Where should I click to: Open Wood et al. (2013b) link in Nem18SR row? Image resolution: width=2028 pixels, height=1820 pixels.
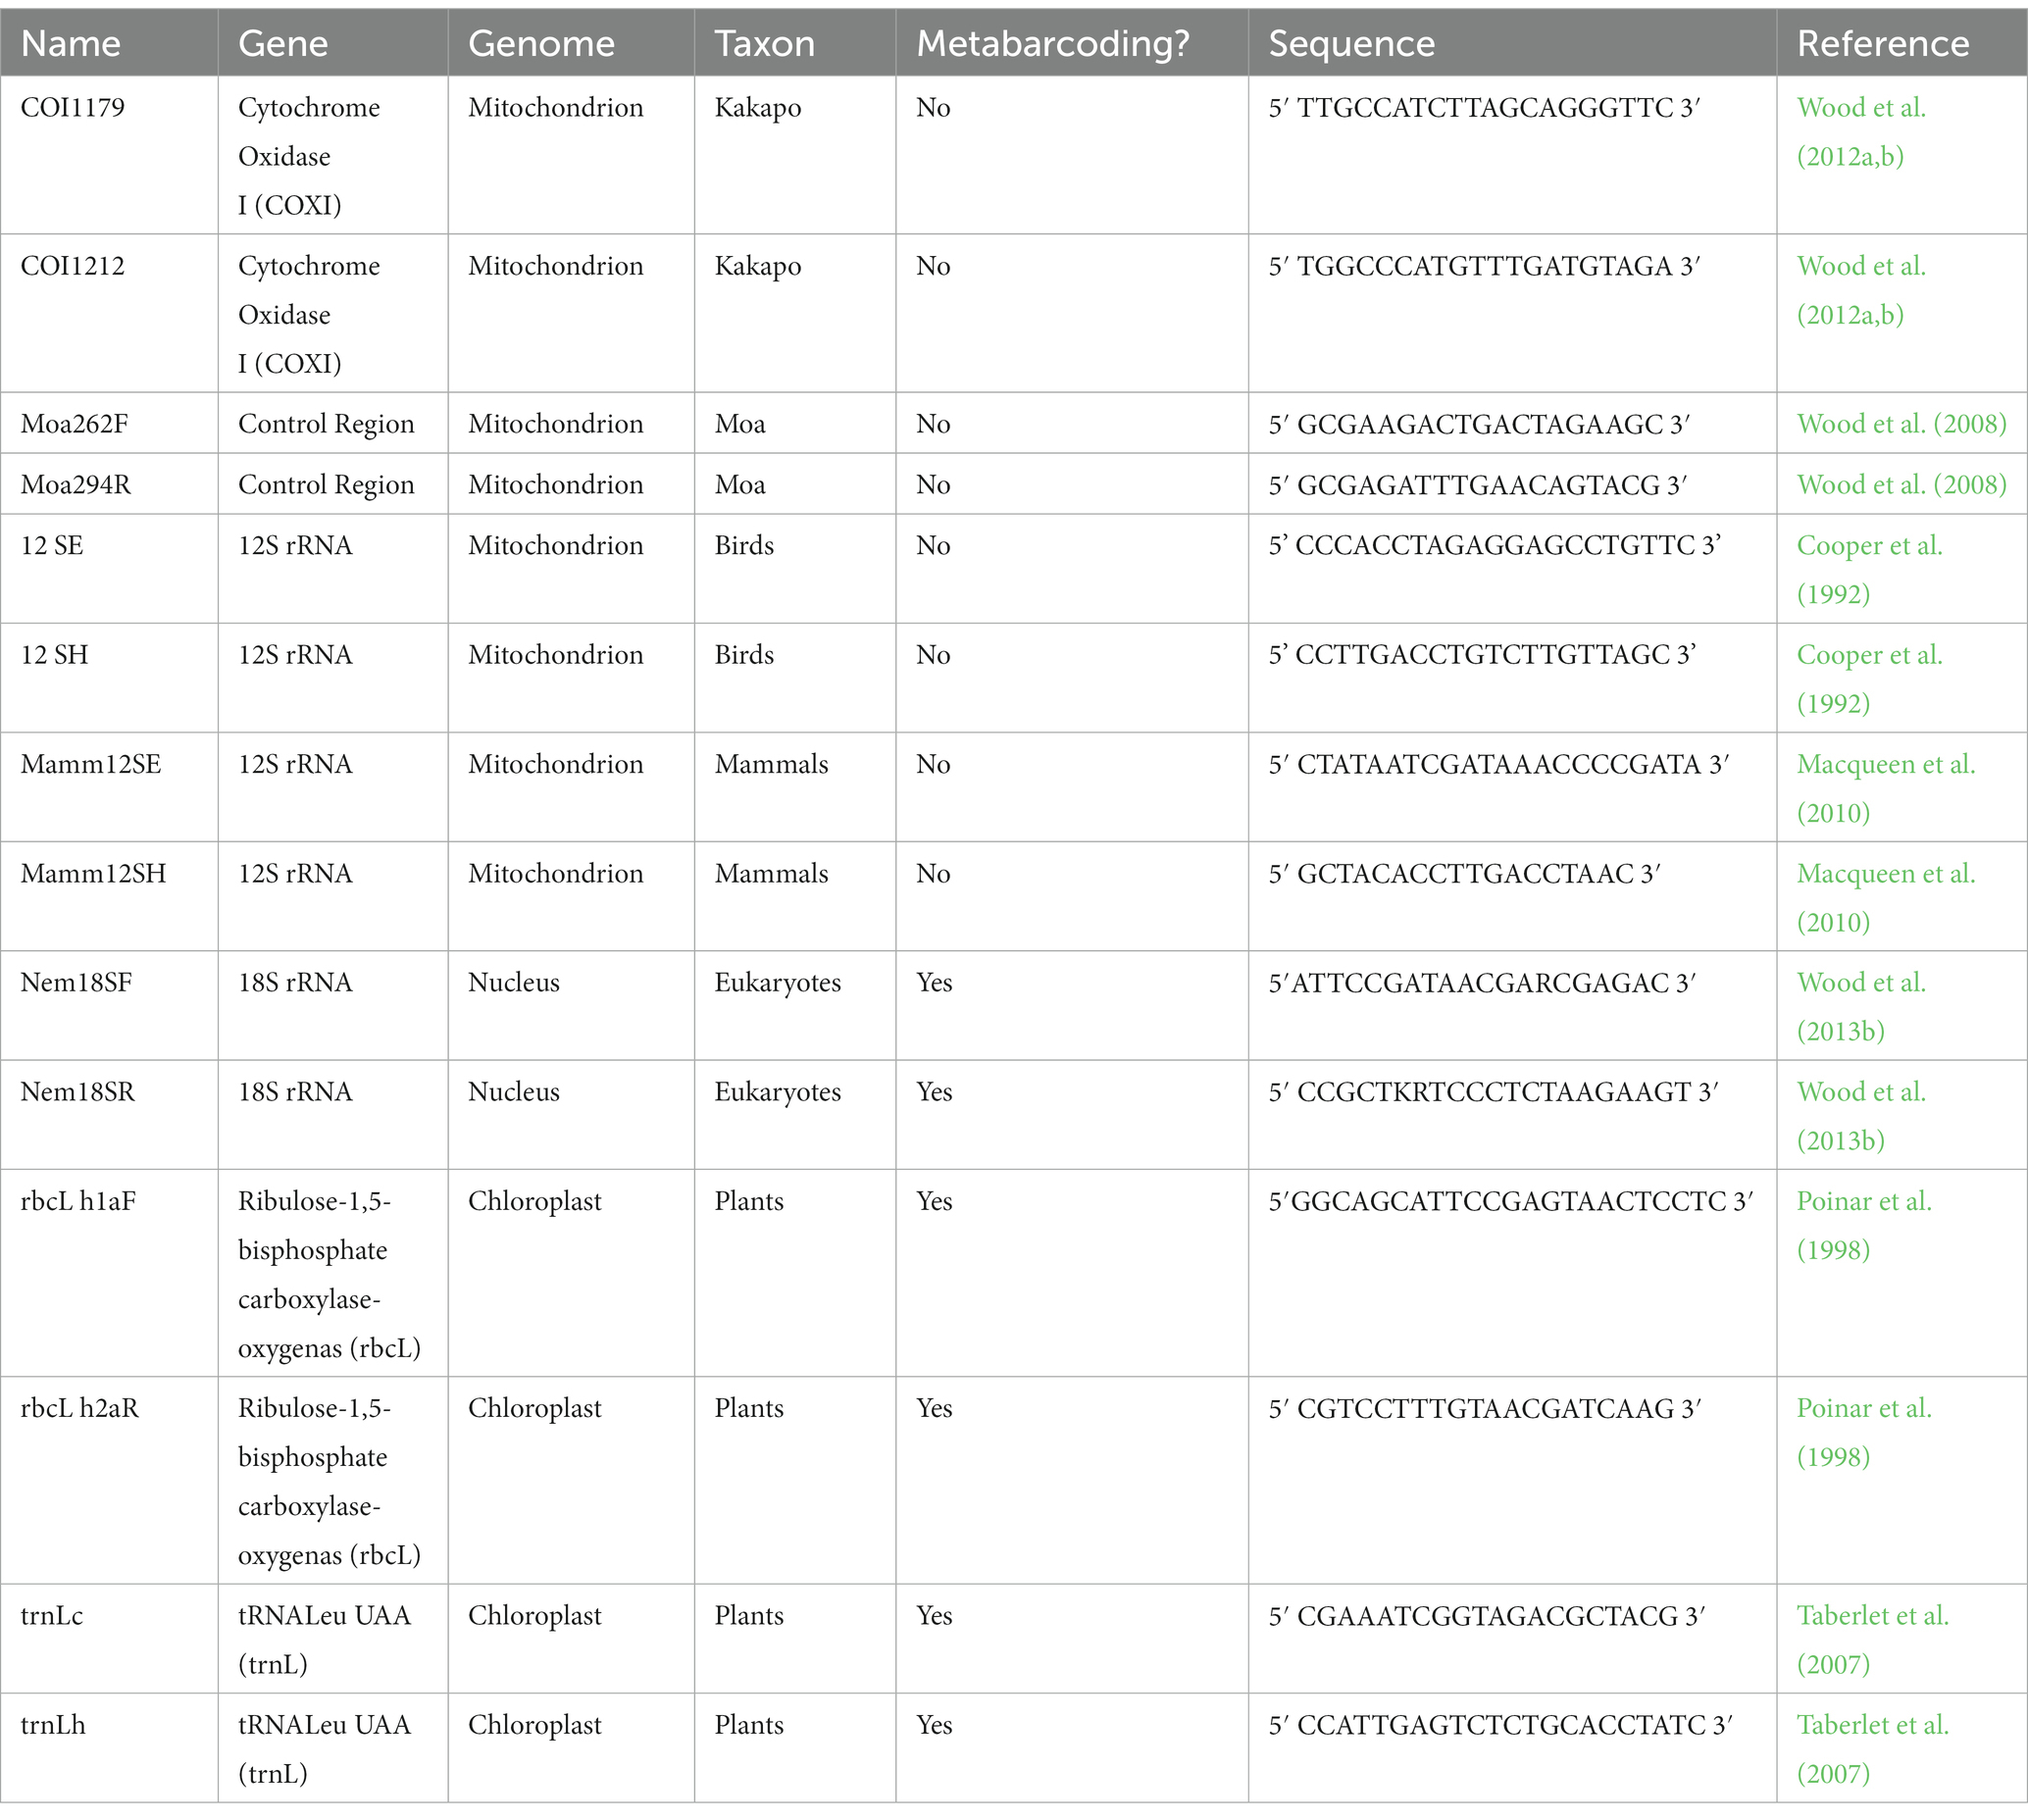click(1861, 1115)
